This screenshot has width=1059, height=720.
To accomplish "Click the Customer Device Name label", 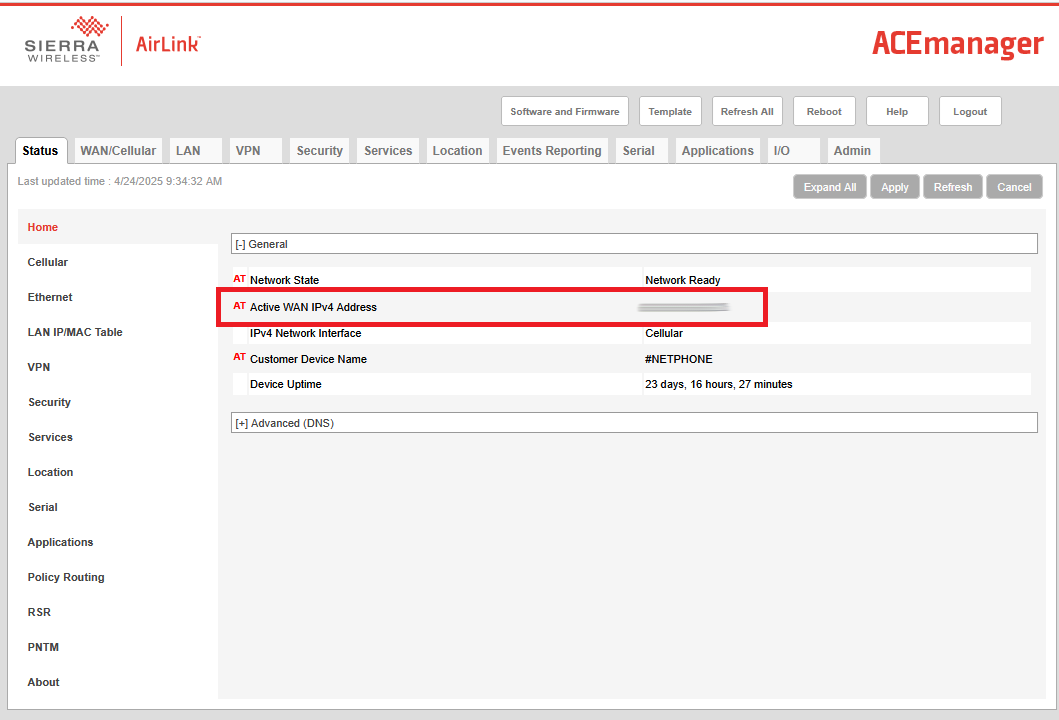I will [x=308, y=359].
